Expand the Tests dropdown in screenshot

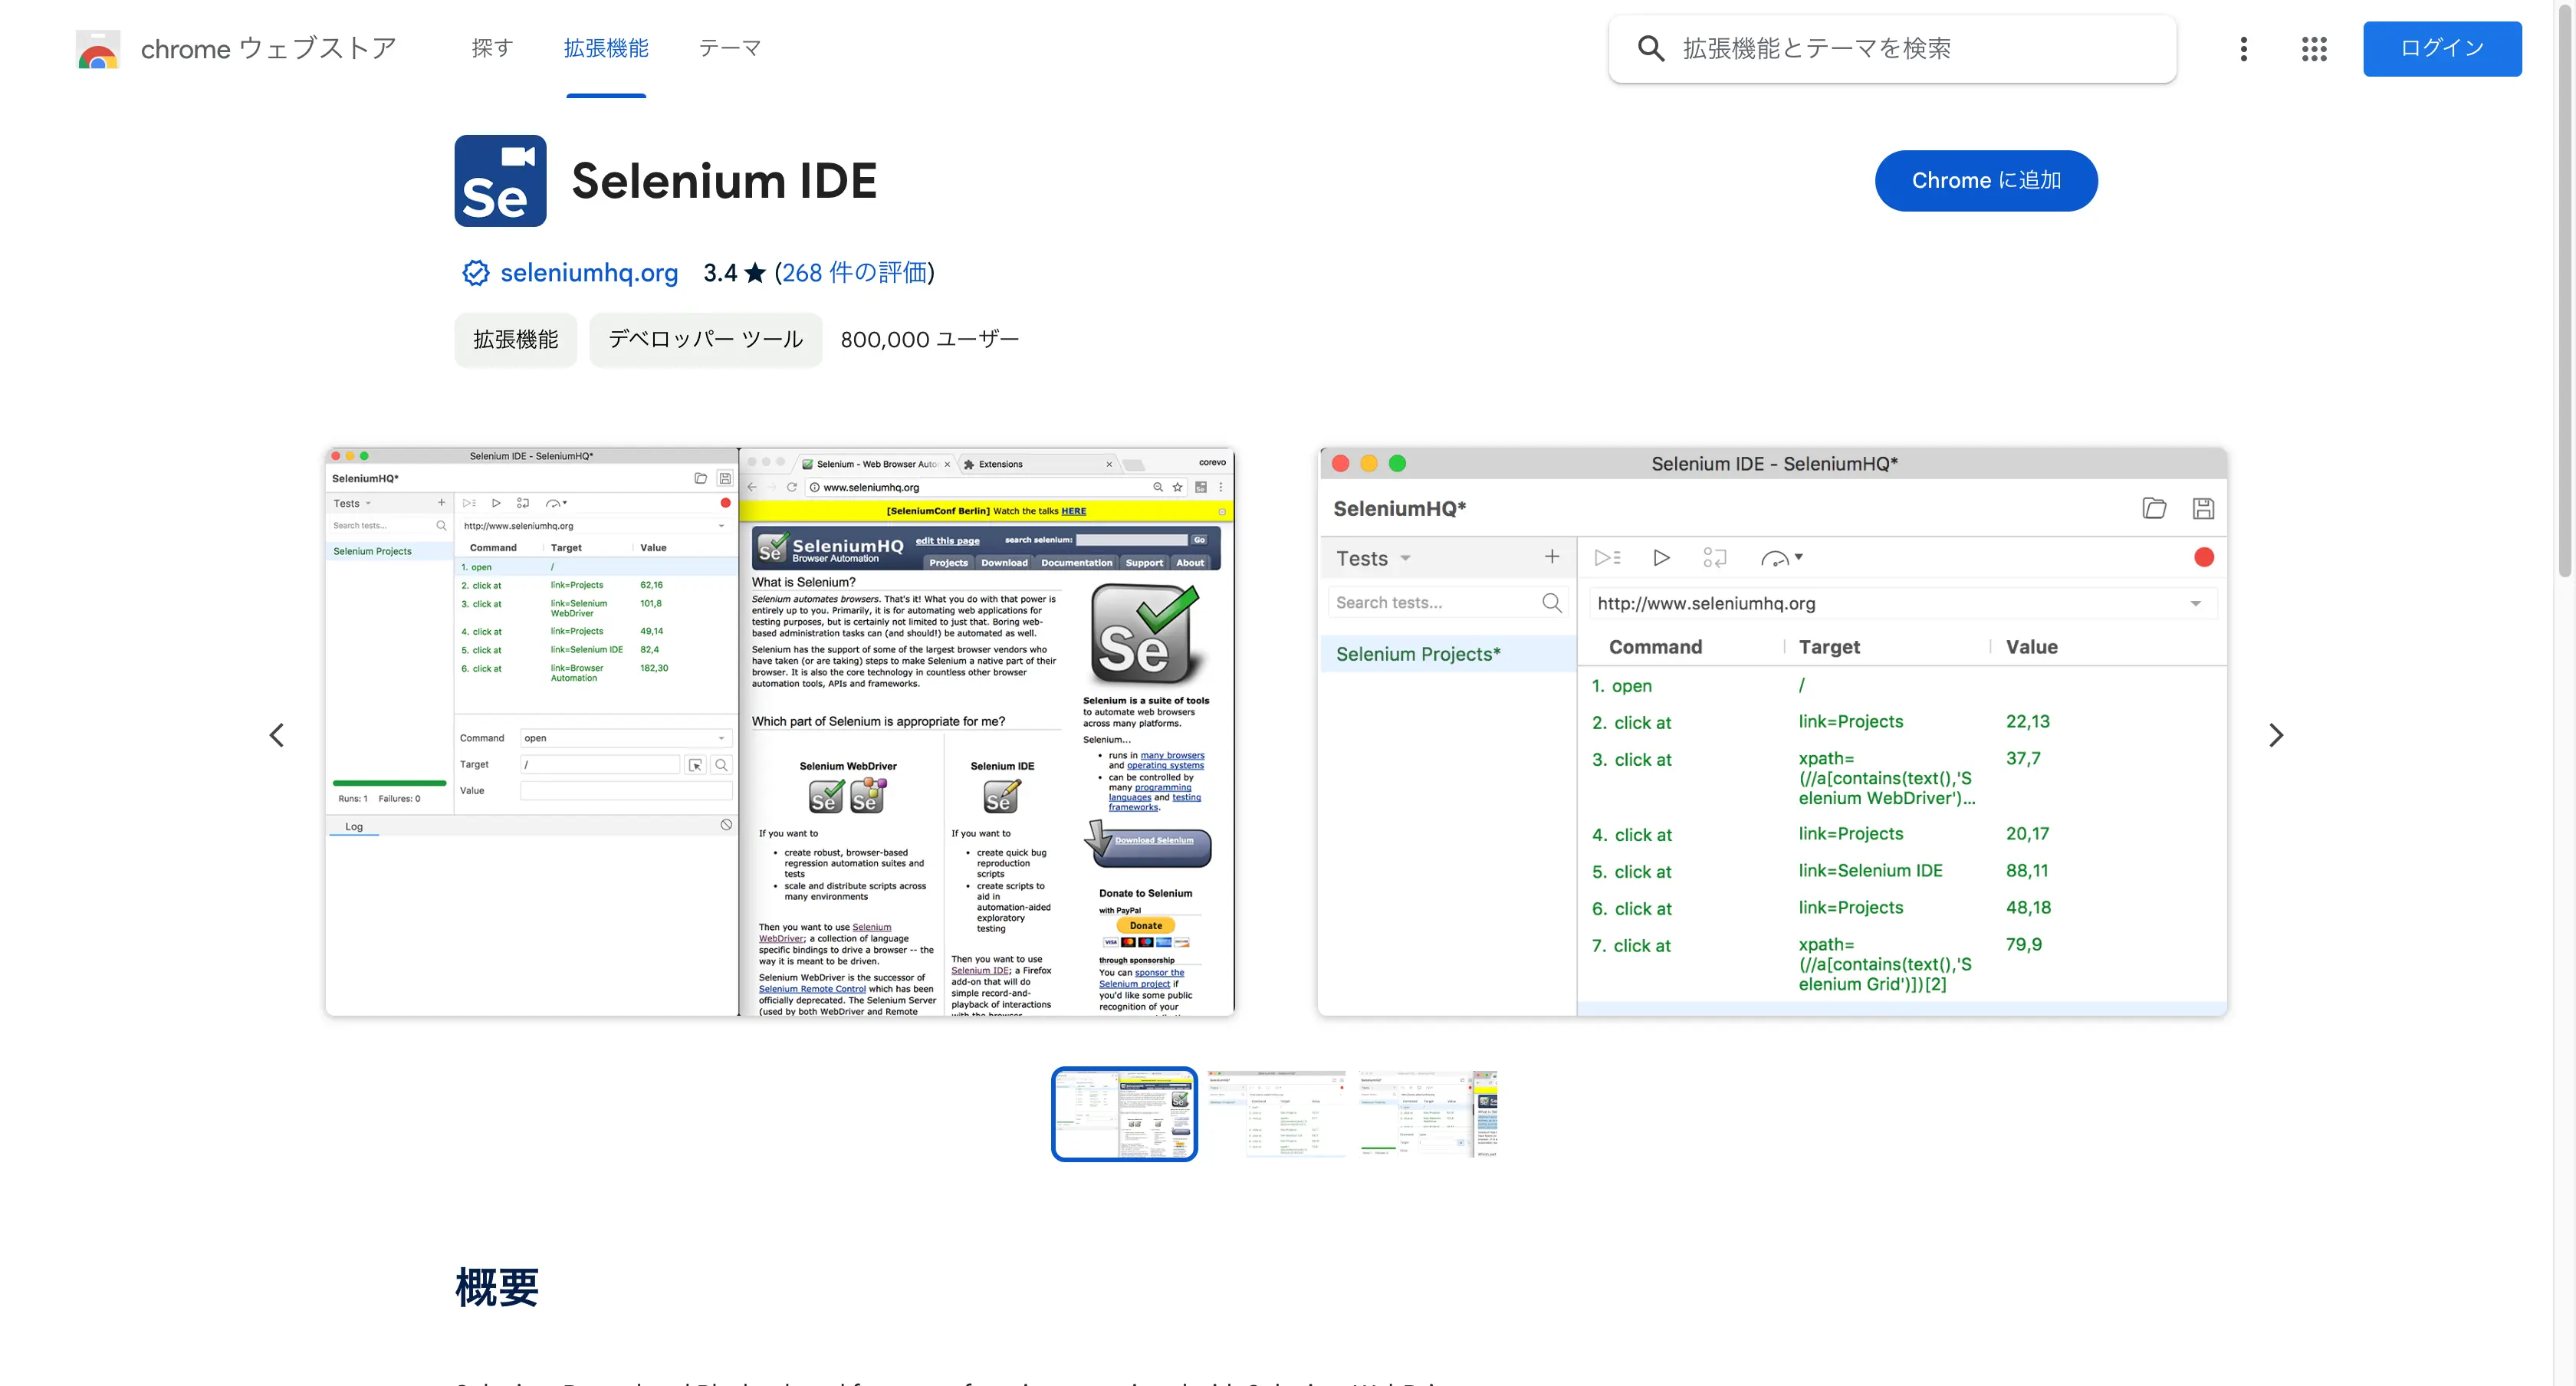coord(1404,559)
